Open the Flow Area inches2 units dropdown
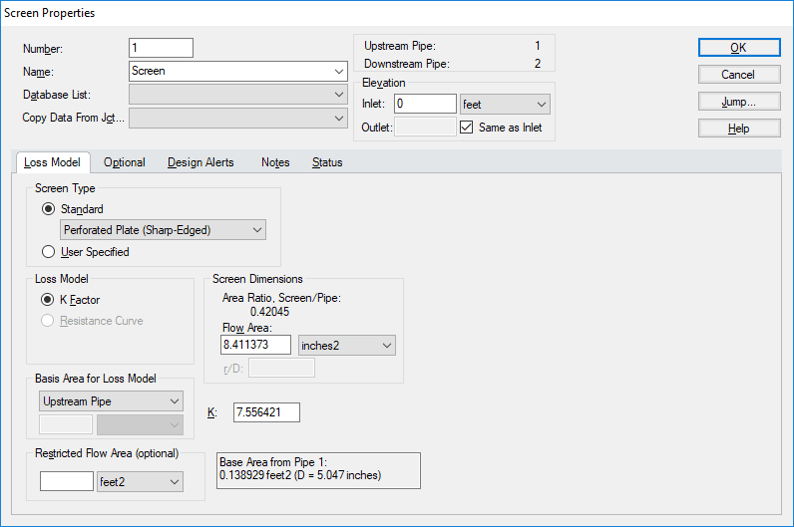The image size is (794, 527). coord(347,345)
